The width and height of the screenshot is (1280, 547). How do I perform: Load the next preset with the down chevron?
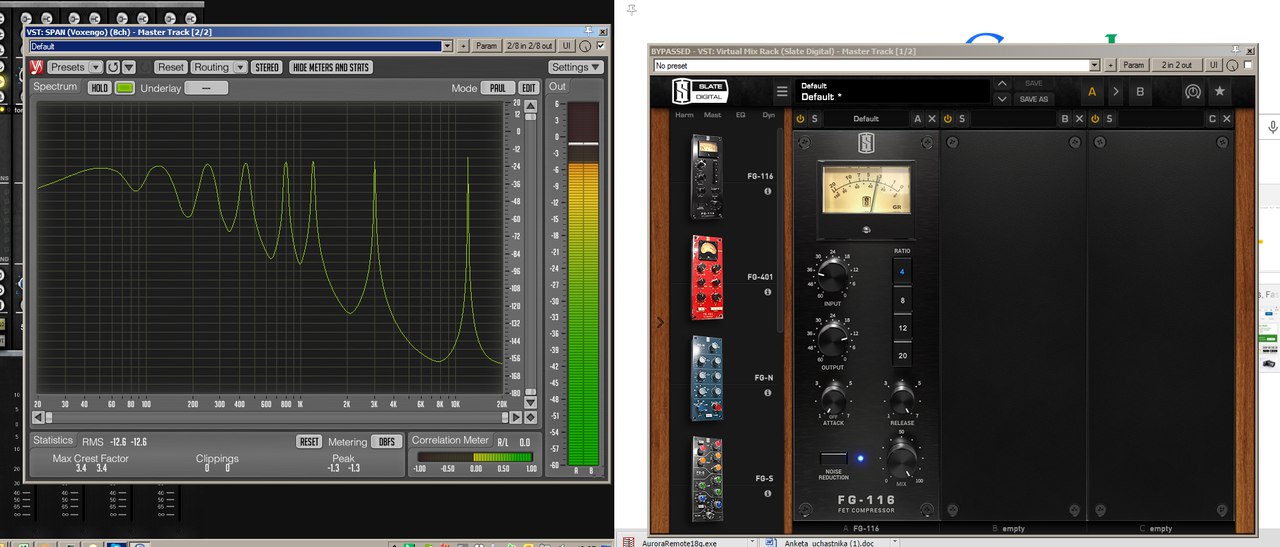tap(1002, 99)
